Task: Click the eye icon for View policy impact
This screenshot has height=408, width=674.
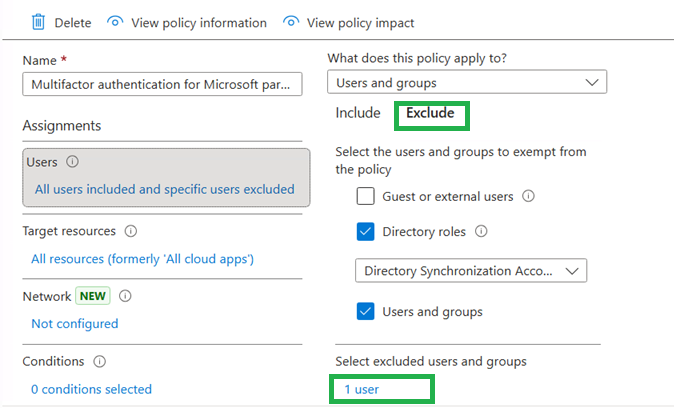Action: pos(291,21)
